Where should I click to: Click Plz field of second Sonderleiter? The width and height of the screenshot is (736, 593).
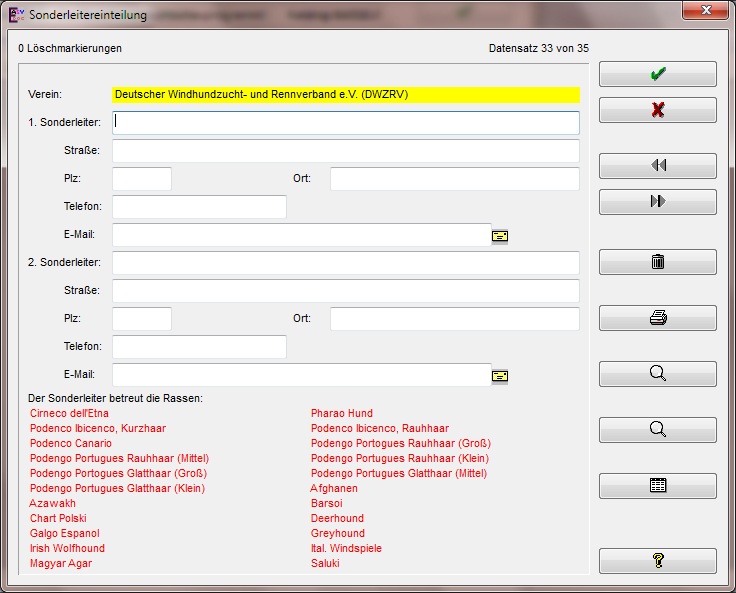click(x=142, y=319)
